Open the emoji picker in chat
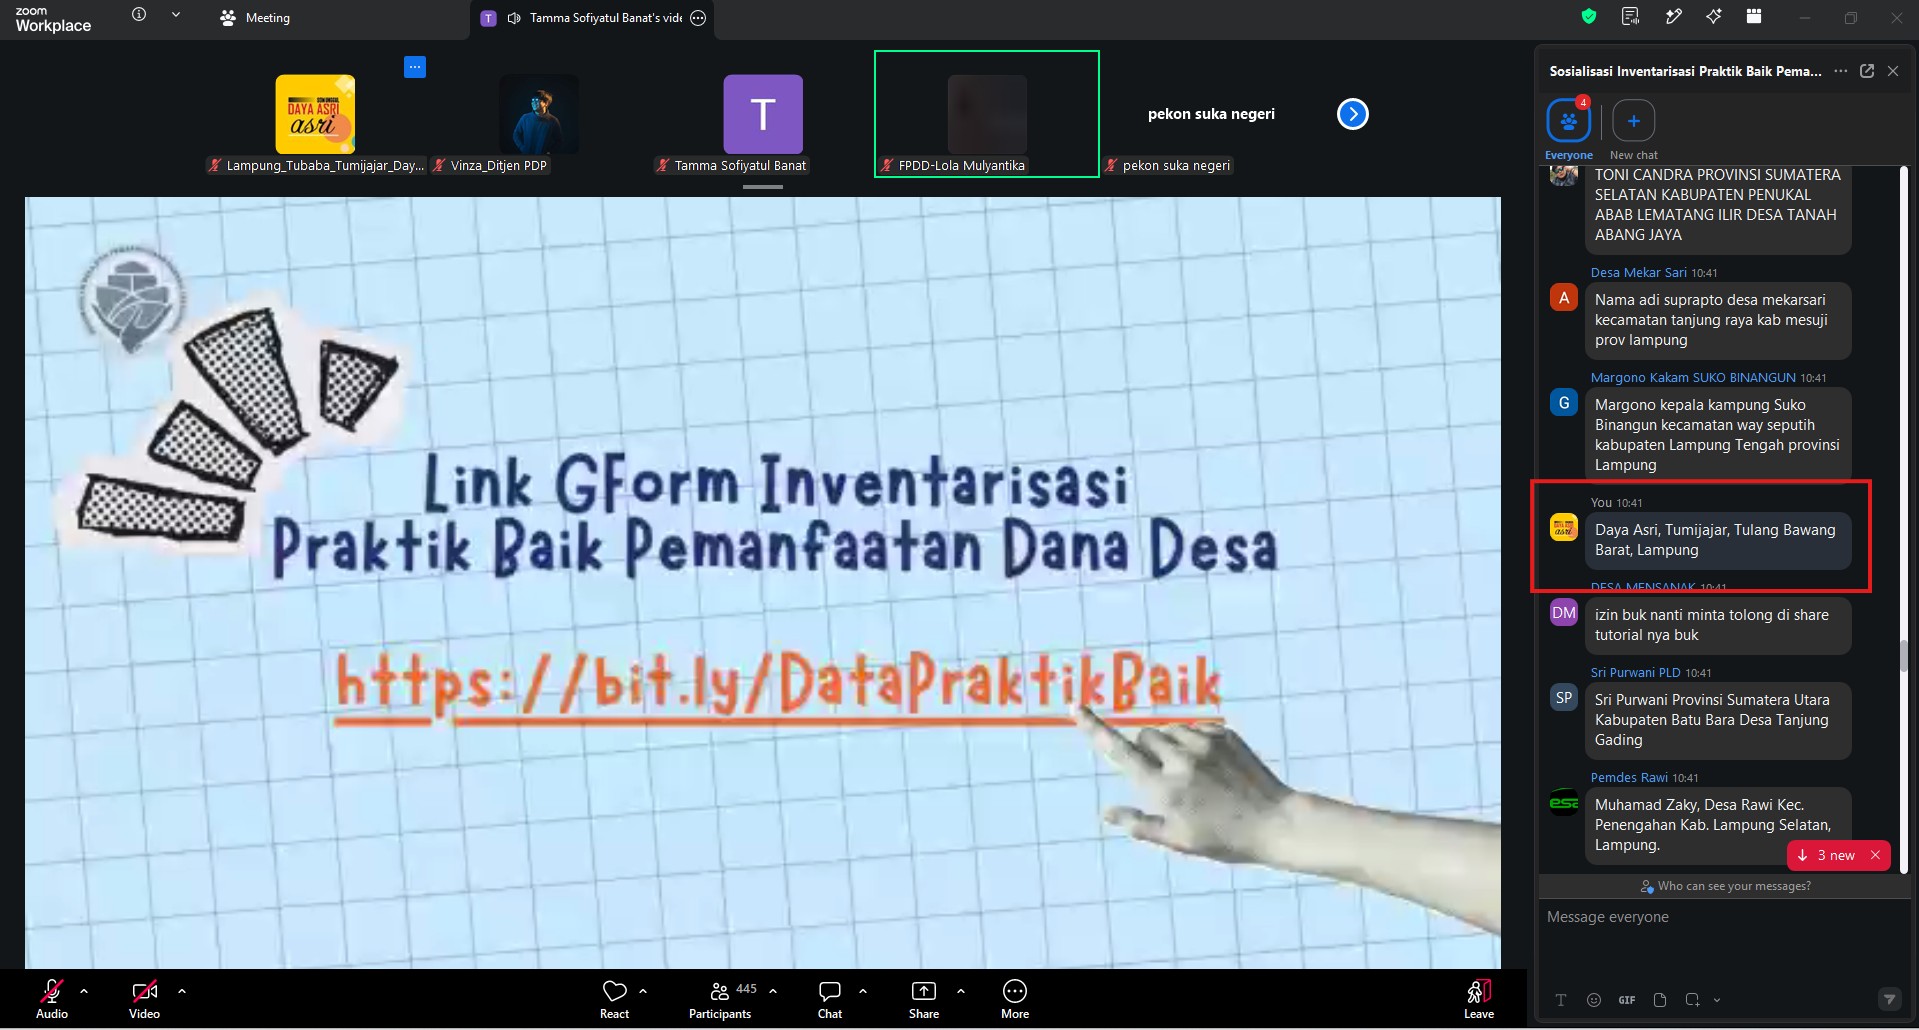 pos(1594,1000)
